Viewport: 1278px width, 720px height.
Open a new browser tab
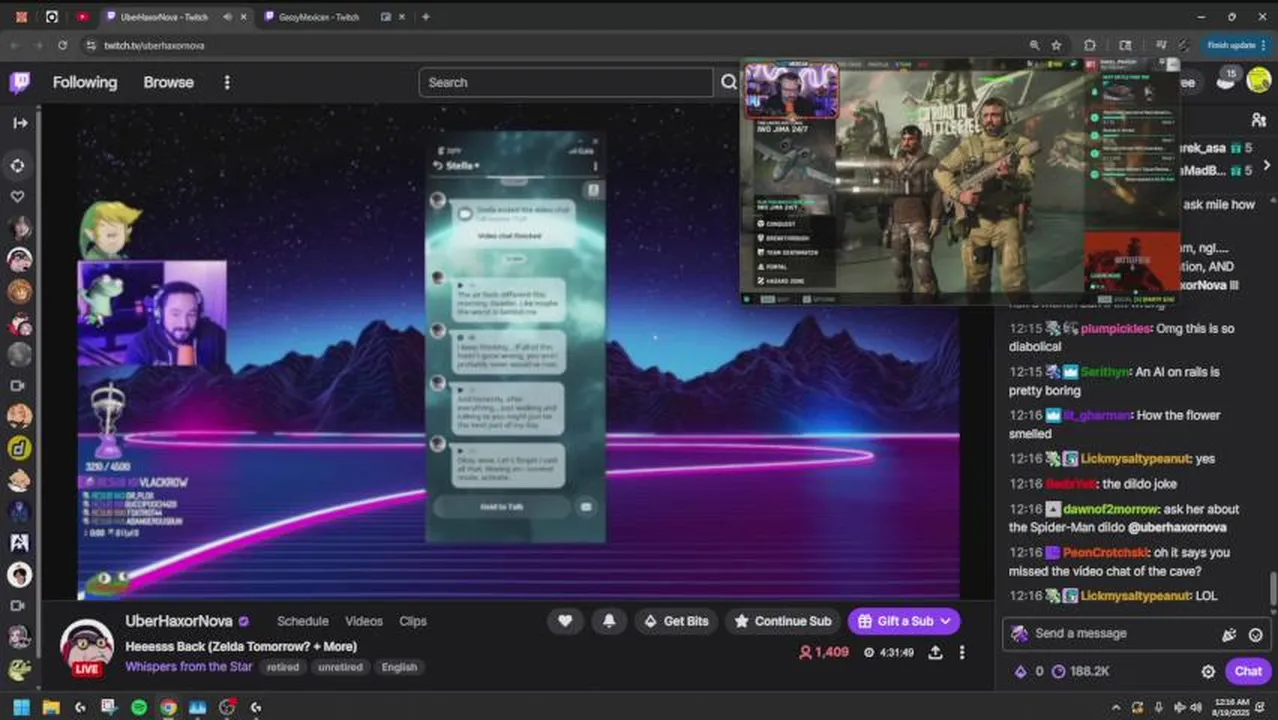tap(425, 17)
